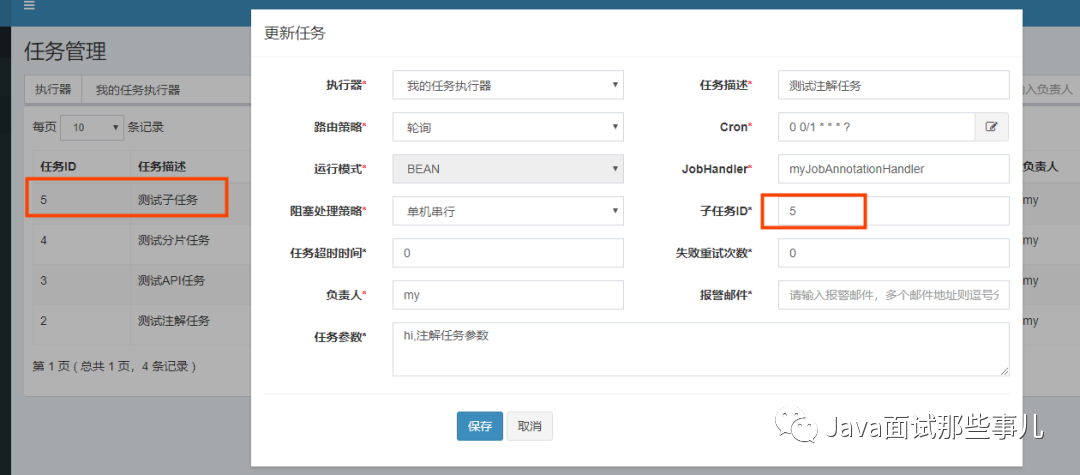Click the hamburger menu icon at top
Image resolution: width=1080 pixels, height=475 pixels.
point(29,5)
